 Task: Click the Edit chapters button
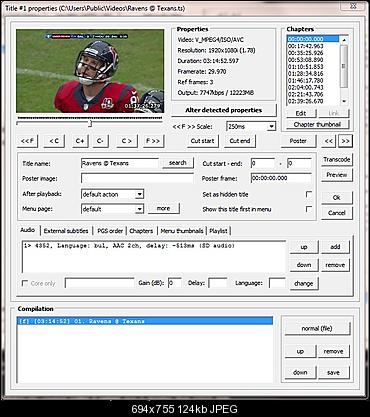click(x=301, y=113)
